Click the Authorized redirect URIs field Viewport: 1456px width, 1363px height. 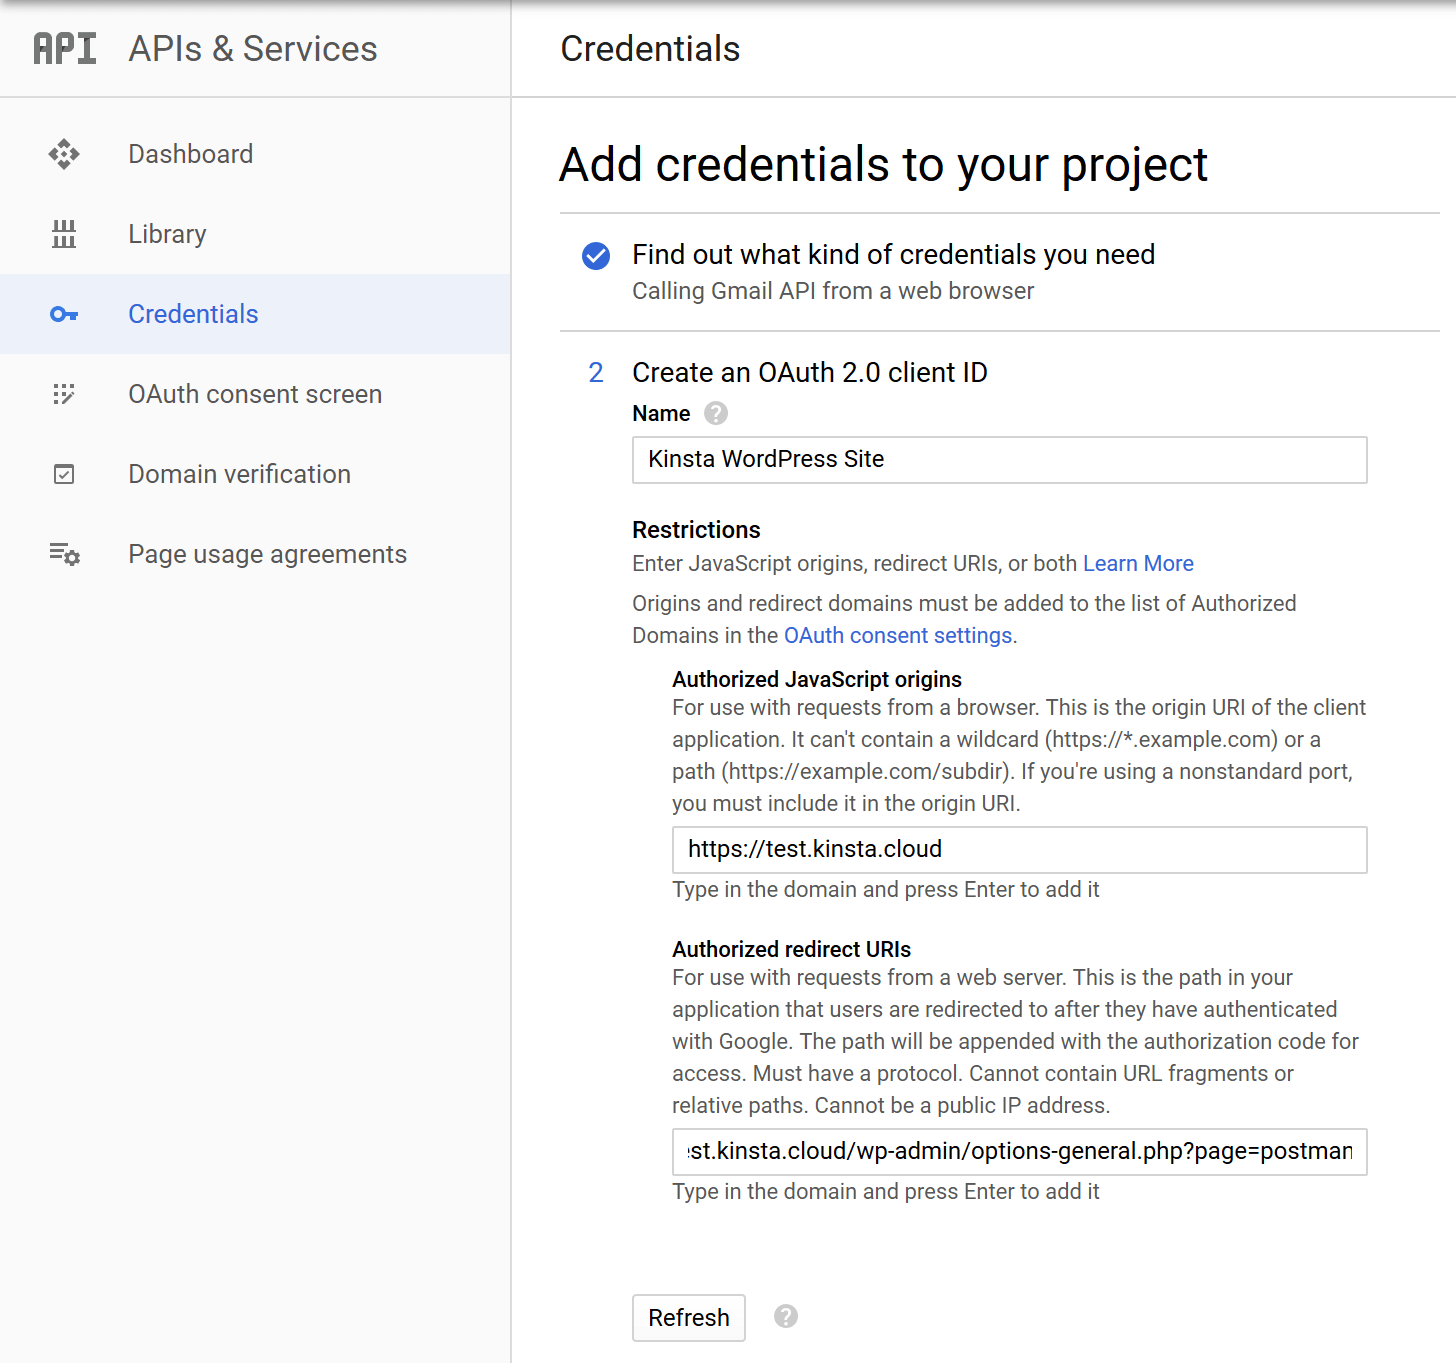point(1019,1152)
